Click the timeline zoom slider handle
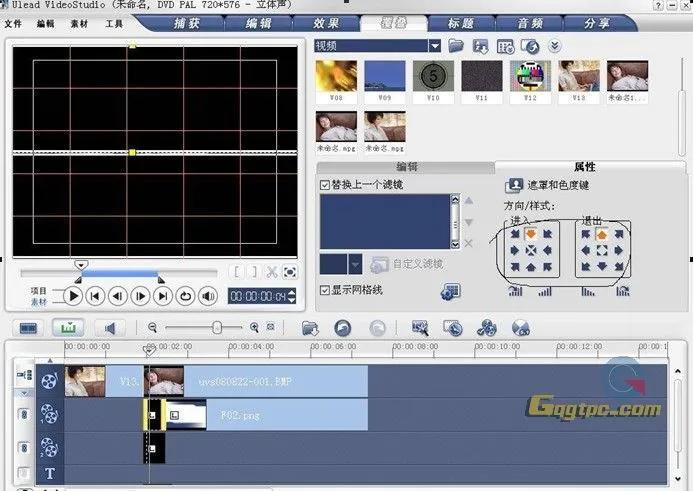The height and width of the screenshot is (491, 693). click(216, 327)
